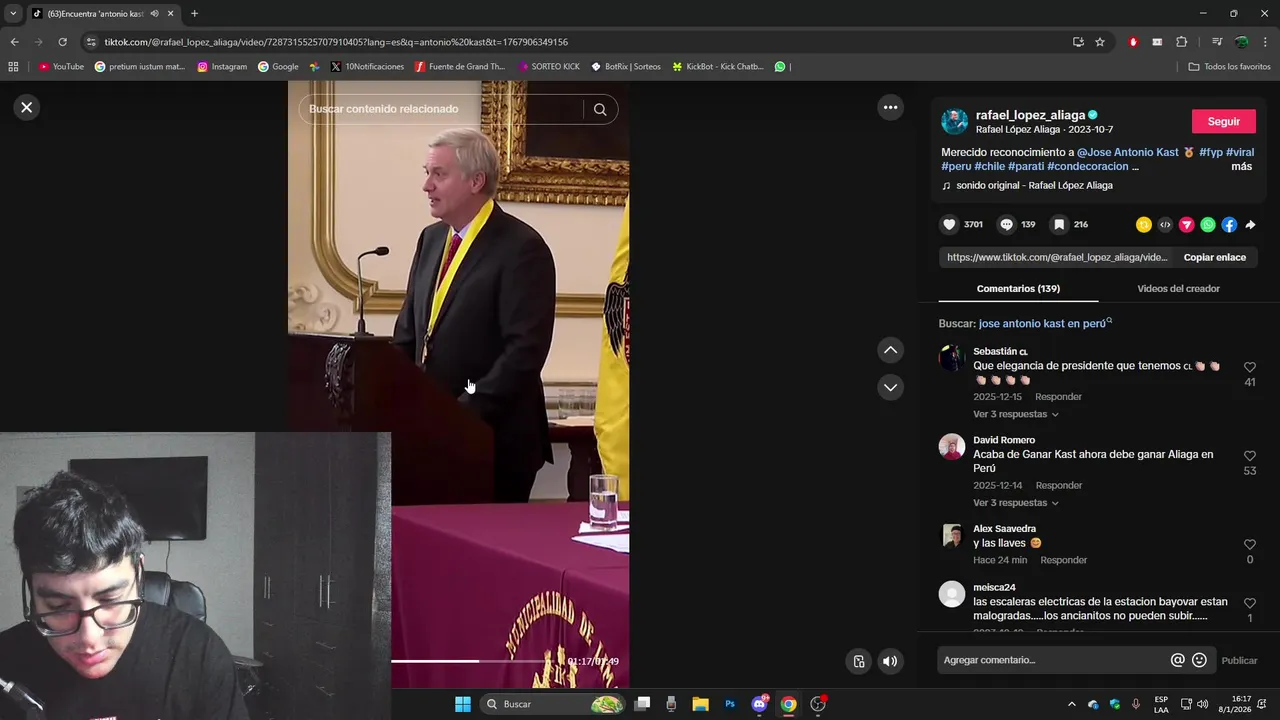Go to next video with down chevron
Viewport: 1280px width, 720px height.
coord(890,387)
